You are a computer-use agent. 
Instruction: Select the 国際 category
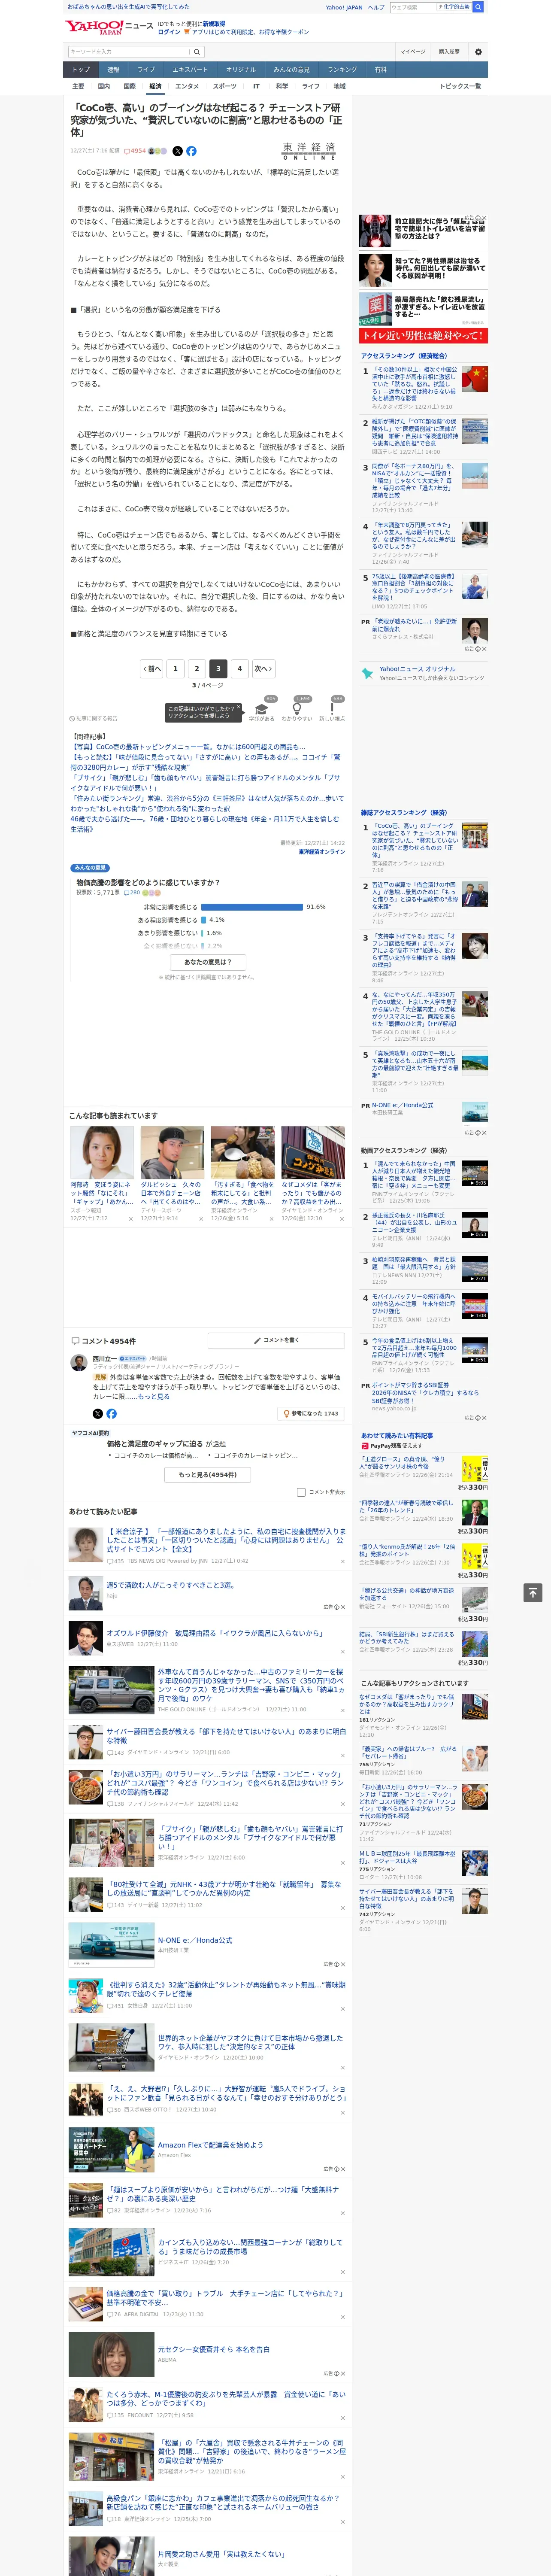(129, 86)
